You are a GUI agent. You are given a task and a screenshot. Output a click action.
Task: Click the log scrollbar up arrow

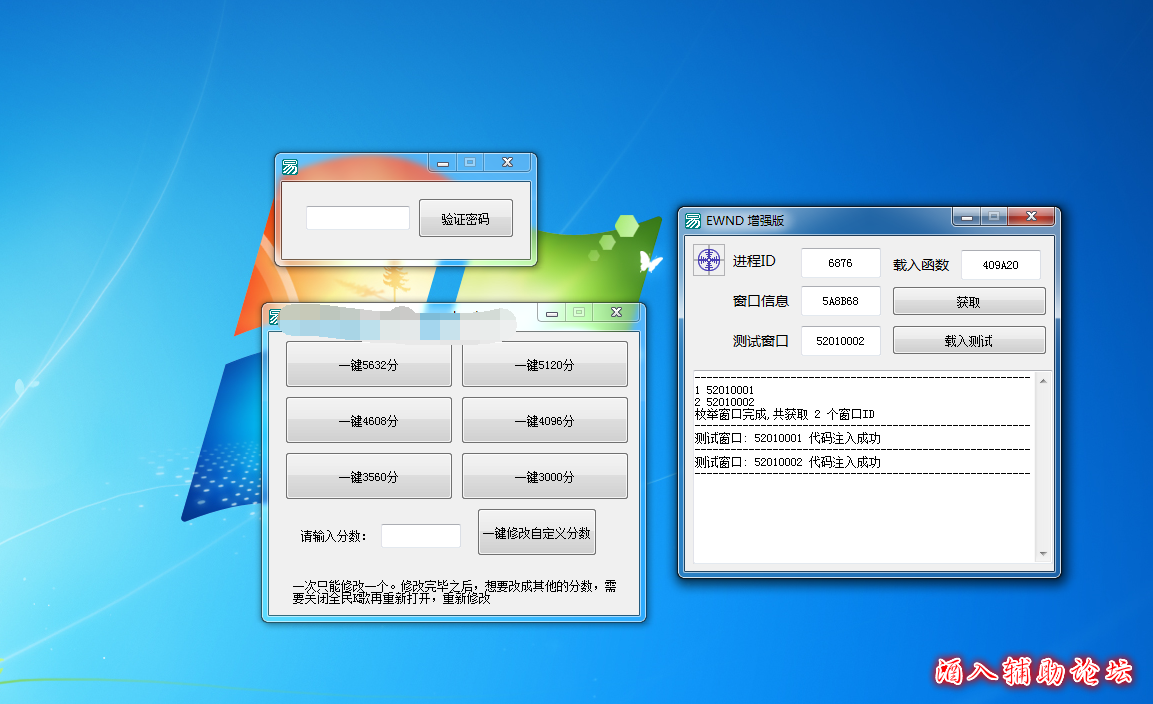pyautogui.click(x=1043, y=381)
